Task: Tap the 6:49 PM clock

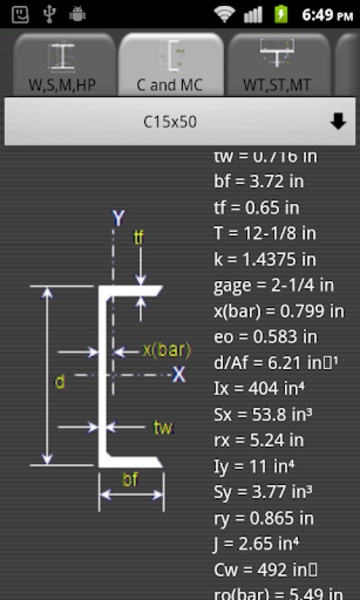Action: [327, 15]
